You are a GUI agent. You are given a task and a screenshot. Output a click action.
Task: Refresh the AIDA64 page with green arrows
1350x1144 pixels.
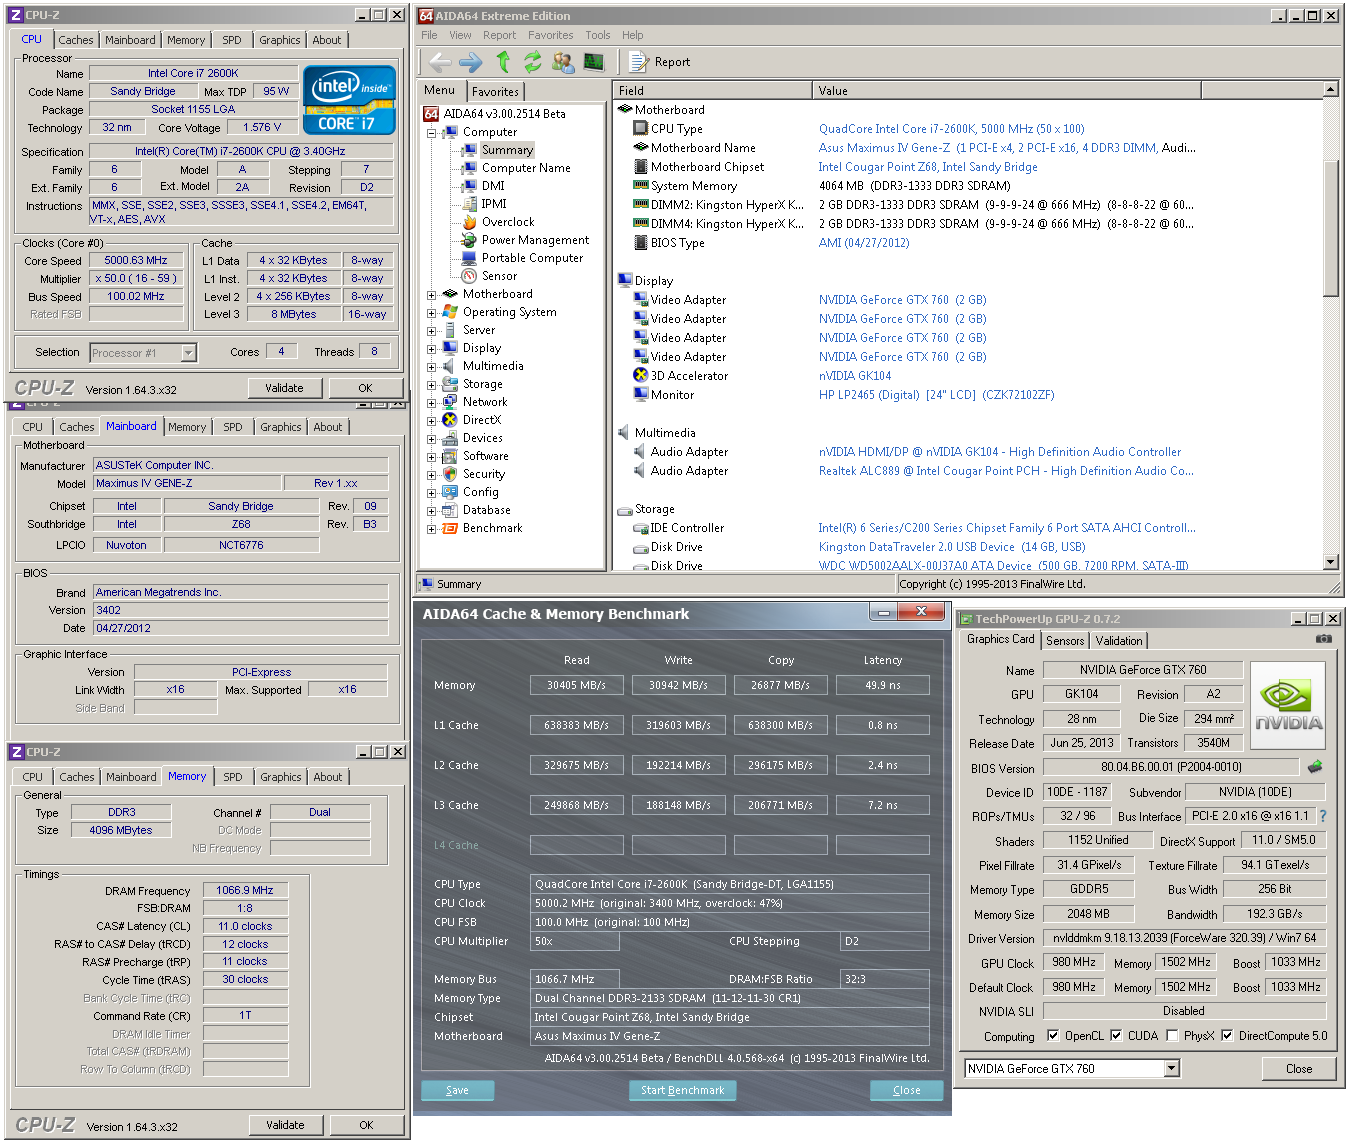pyautogui.click(x=532, y=62)
